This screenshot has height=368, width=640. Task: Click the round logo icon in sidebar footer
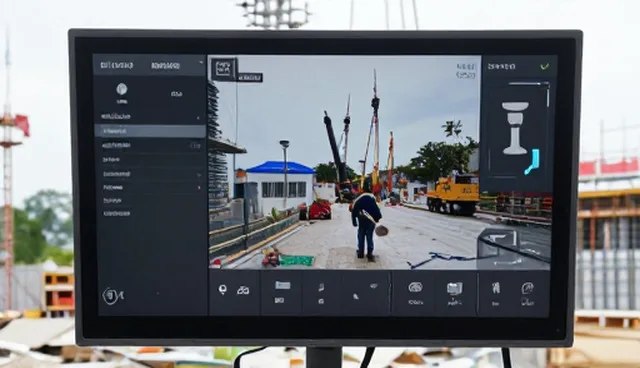coord(113,296)
